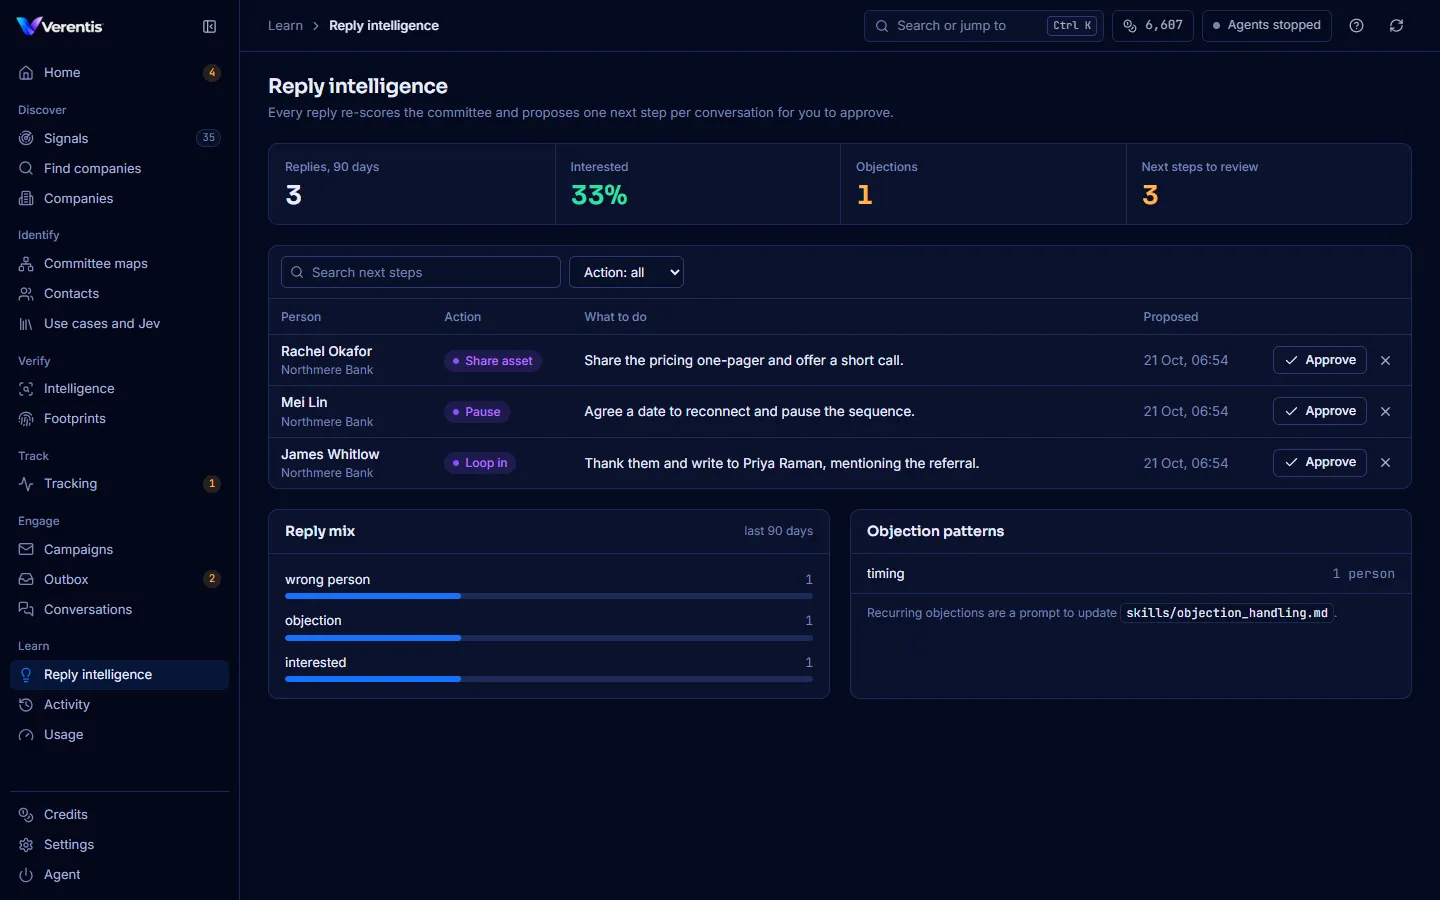Dismiss Mei Lin's next step
This screenshot has height=900, width=1440.
coord(1386,411)
